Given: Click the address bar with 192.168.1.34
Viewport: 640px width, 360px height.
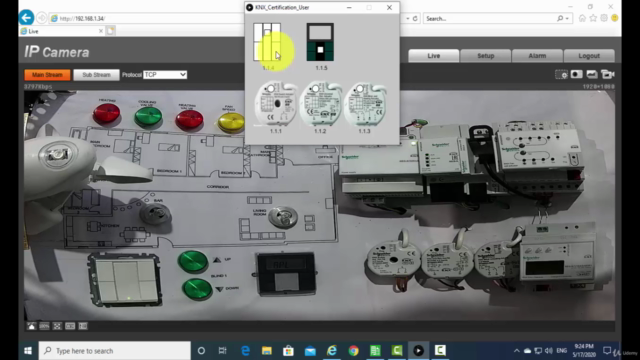Looking at the screenshot, I should 147,18.
